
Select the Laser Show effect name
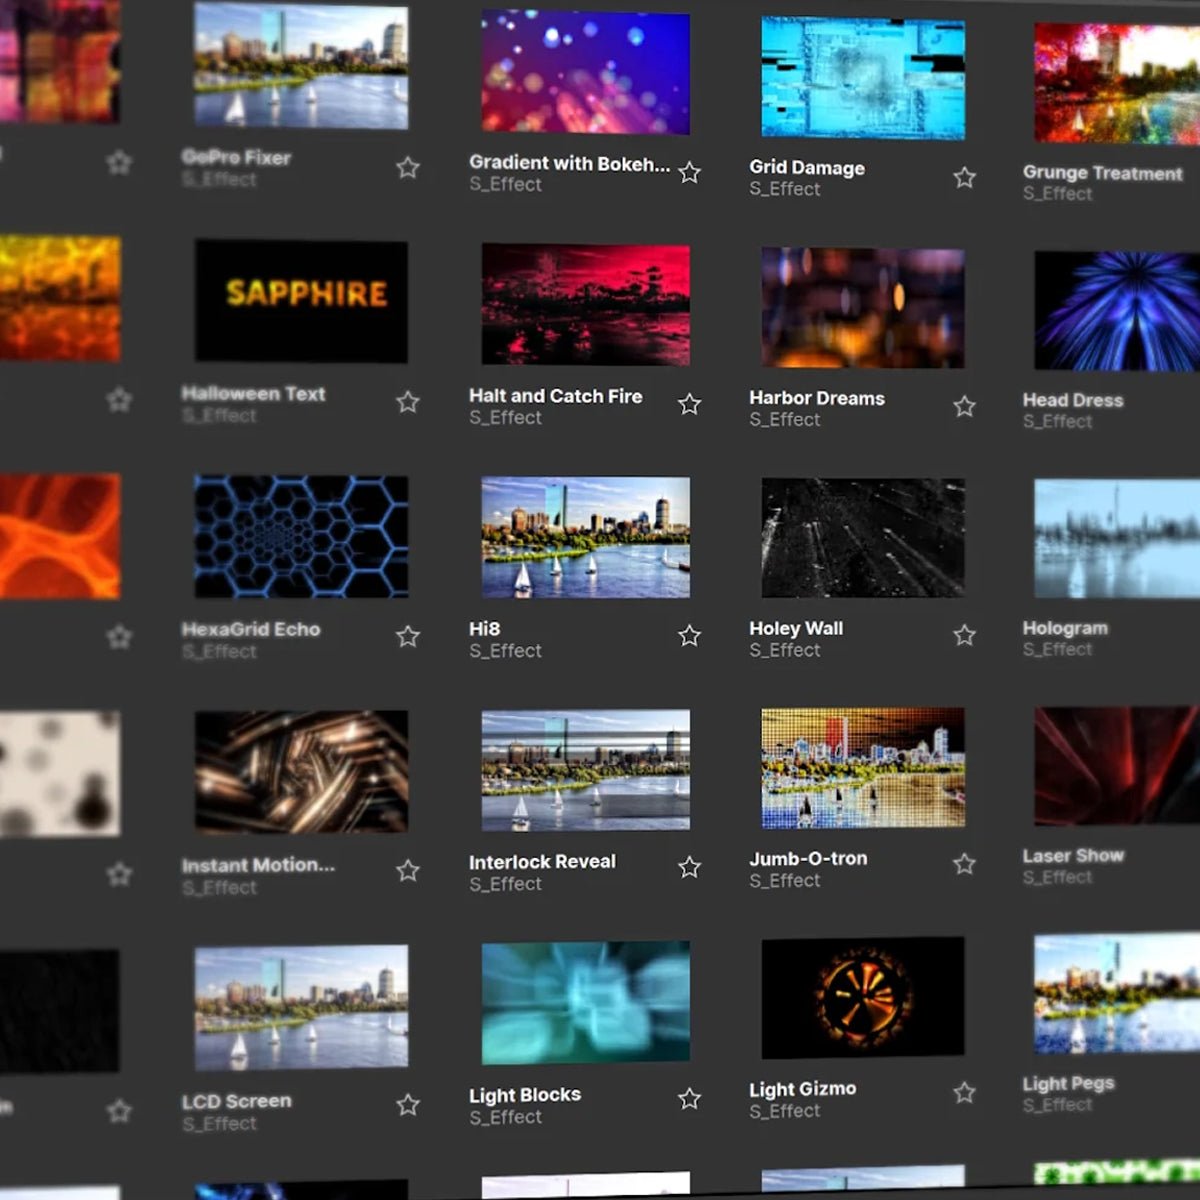[1072, 855]
